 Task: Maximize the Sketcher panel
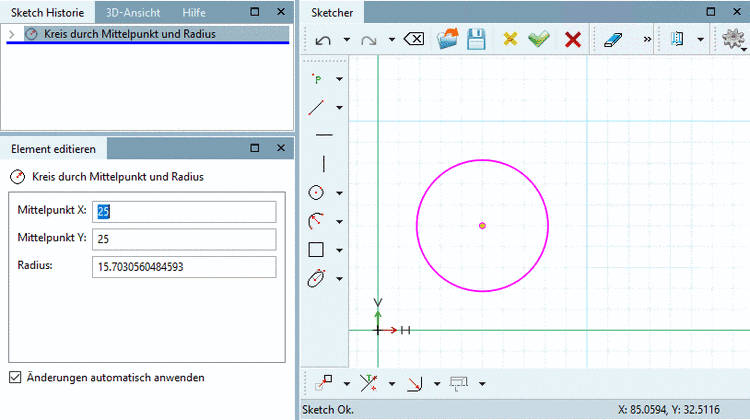tap(711, 12)
